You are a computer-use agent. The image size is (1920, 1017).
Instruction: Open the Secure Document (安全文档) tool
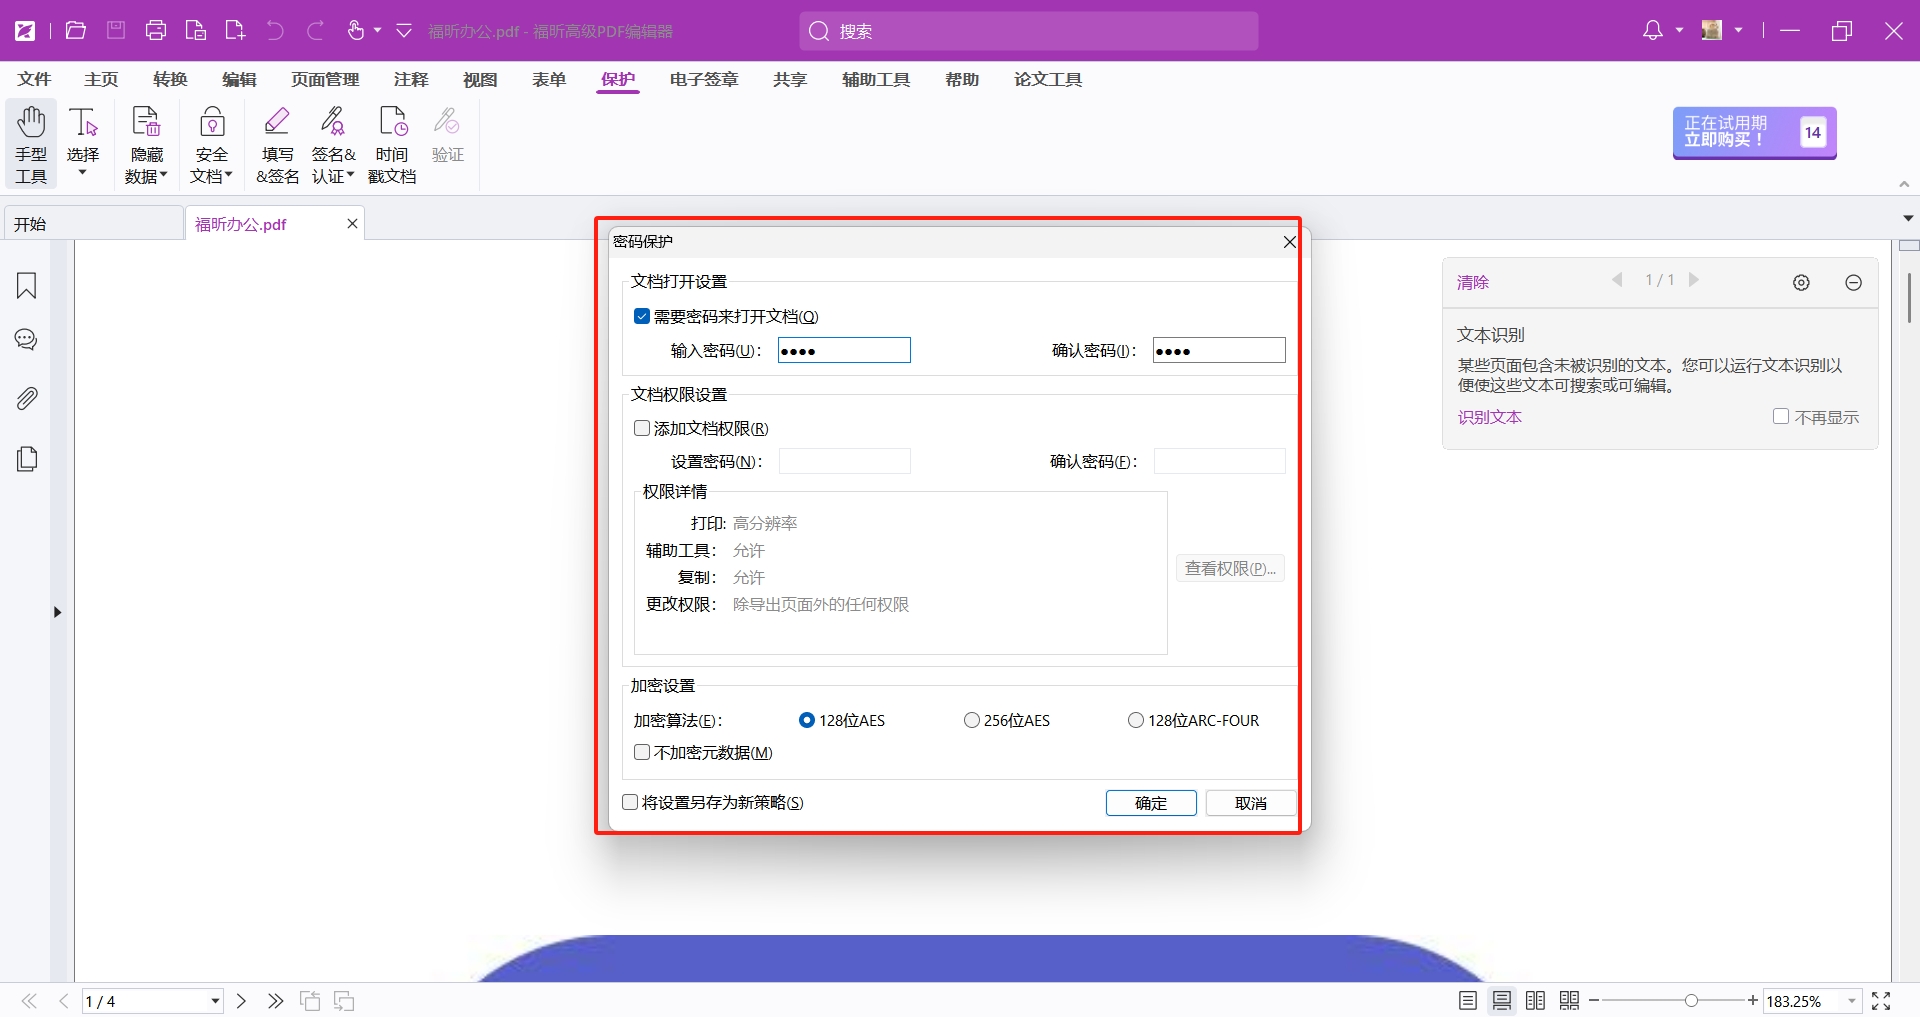(210, 143)
